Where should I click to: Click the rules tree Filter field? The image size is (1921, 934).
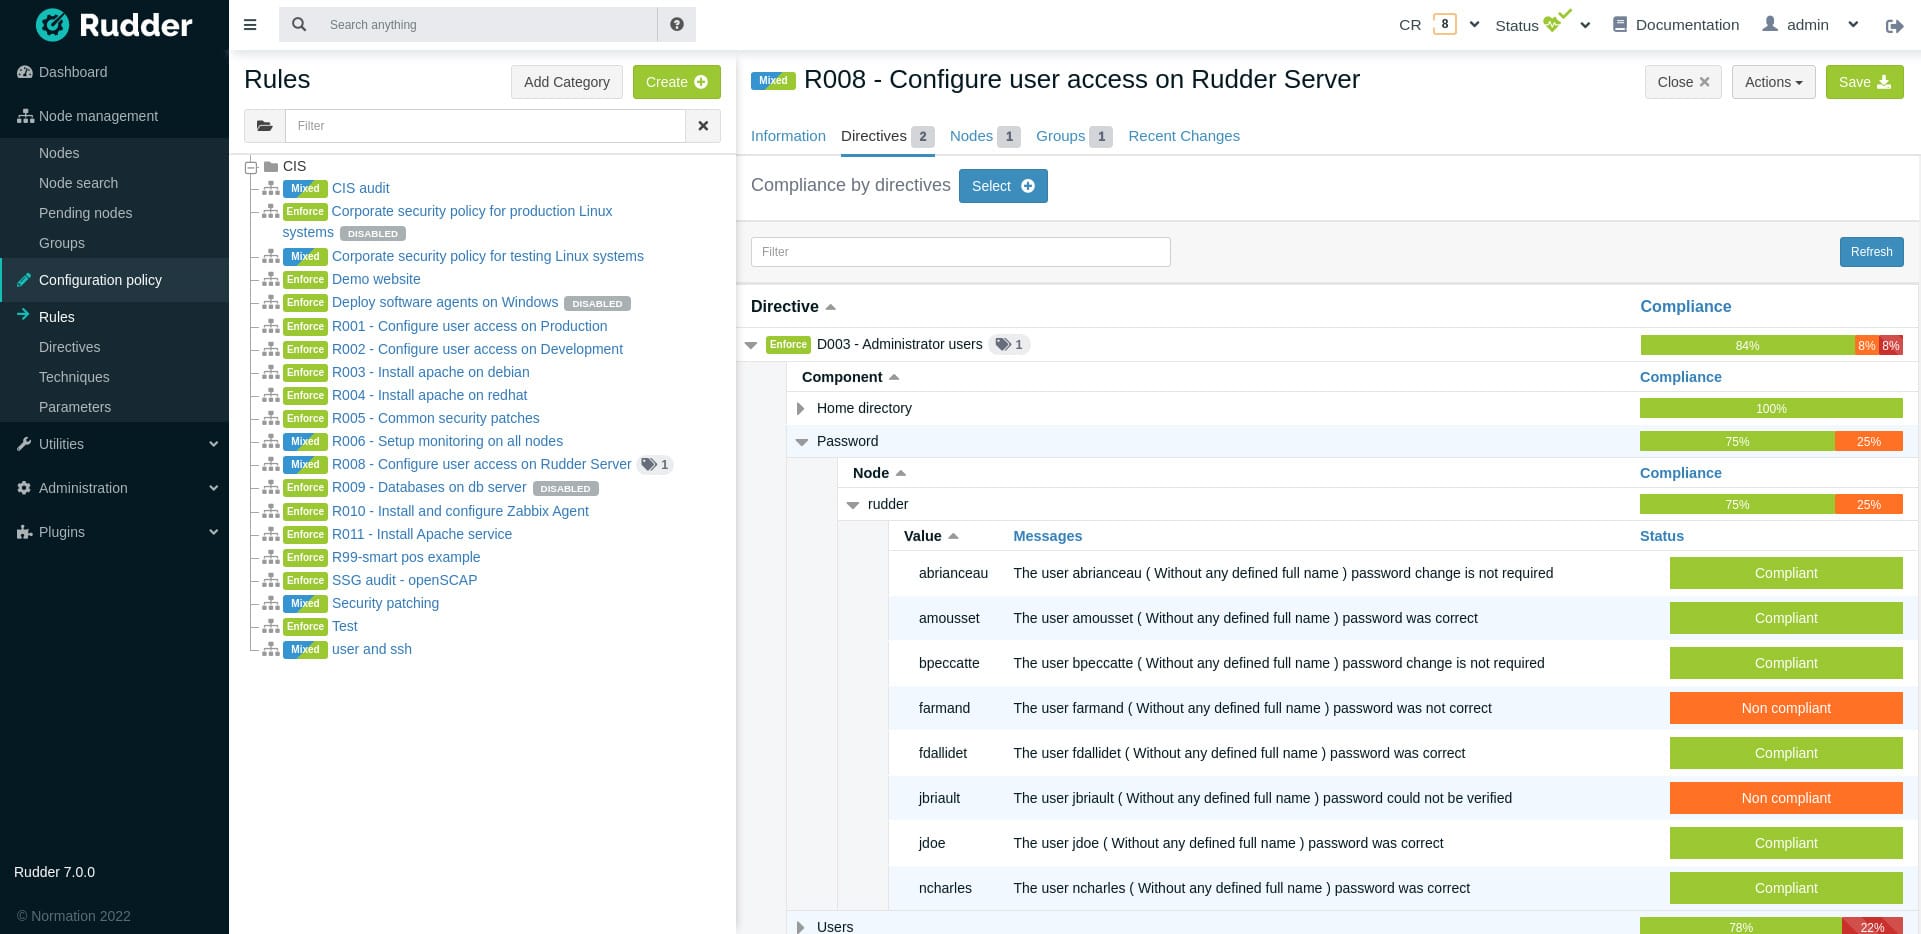pos(485,126)
